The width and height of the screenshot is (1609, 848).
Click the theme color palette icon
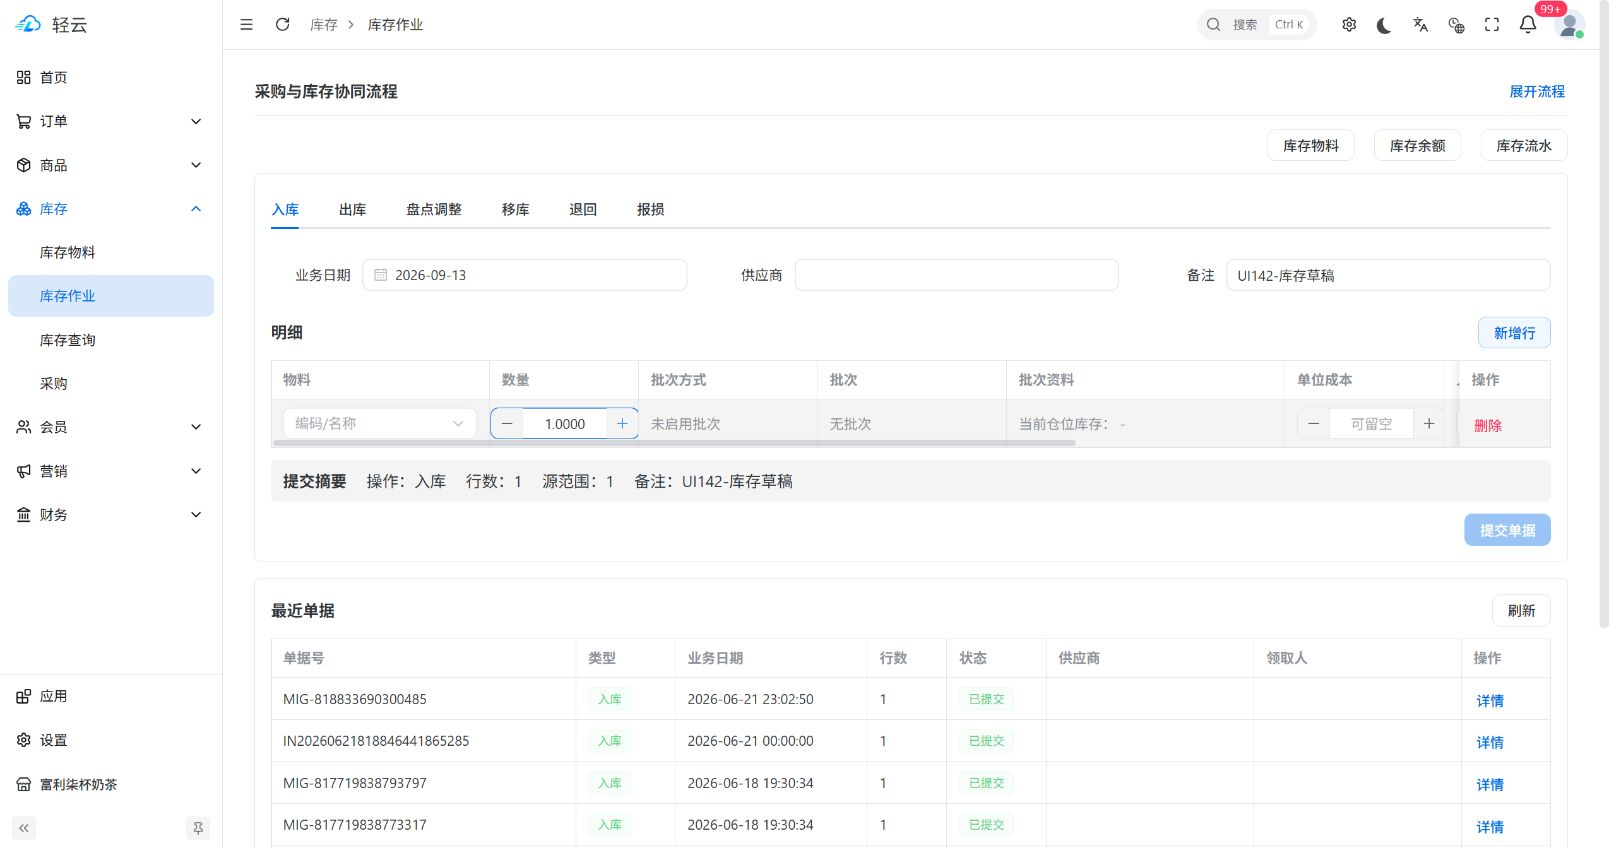(x=1456, y=25)
